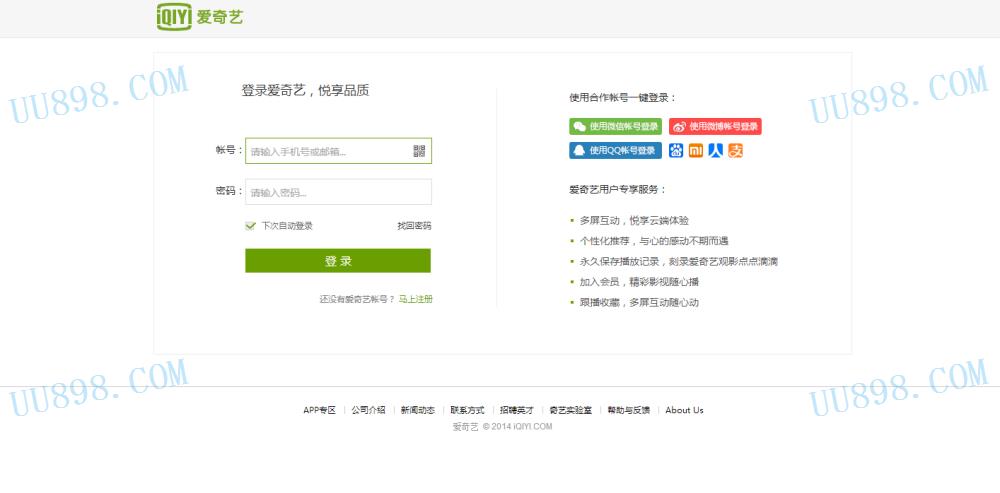This screenshot has height=493, width=1000.
Task: Log in with Xiaomi orange icon
Action: pos(695,151)
